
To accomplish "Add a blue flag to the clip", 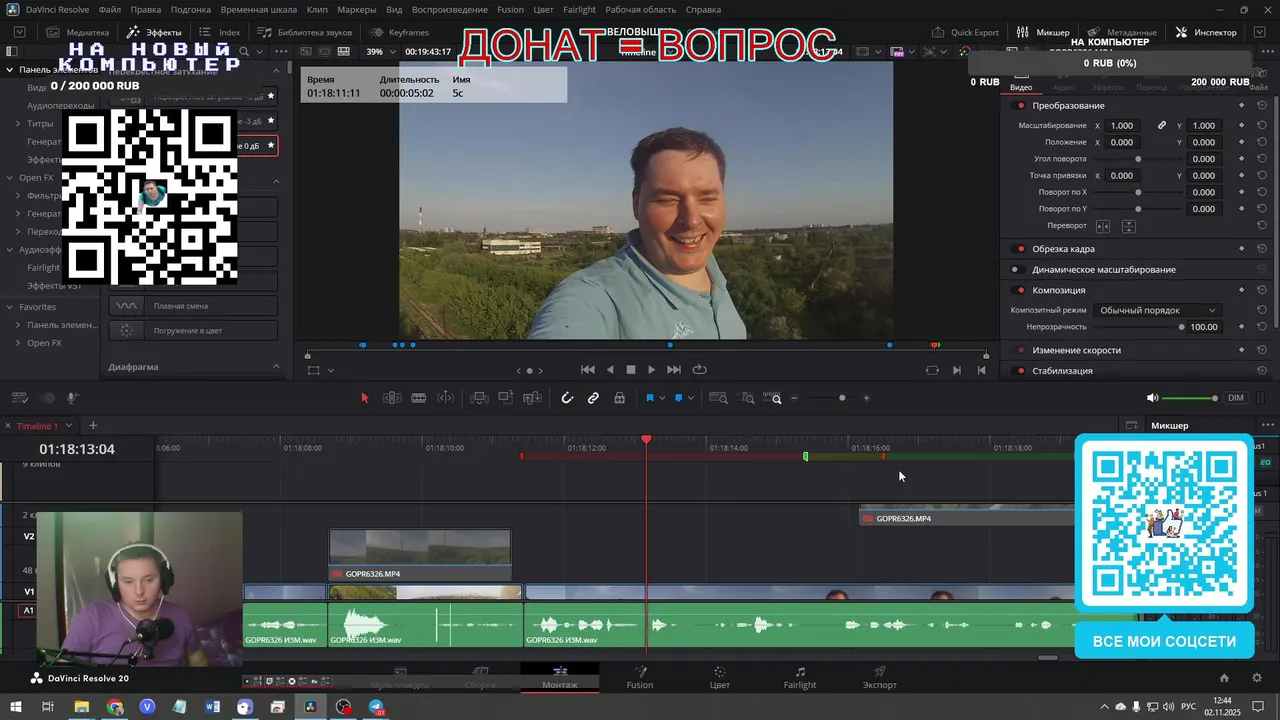I will pos(649,398).
